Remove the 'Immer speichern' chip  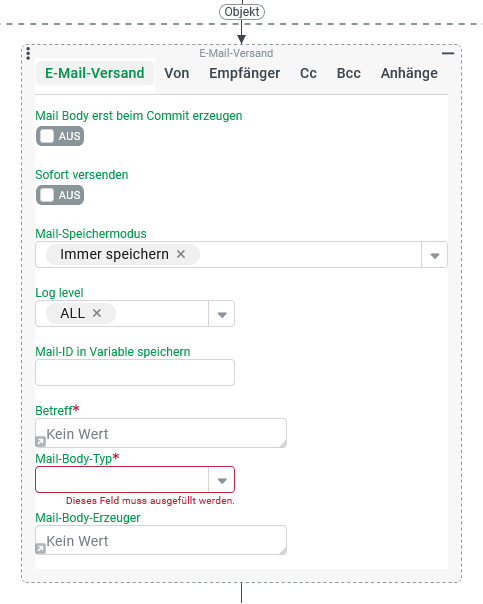[181, 254]
